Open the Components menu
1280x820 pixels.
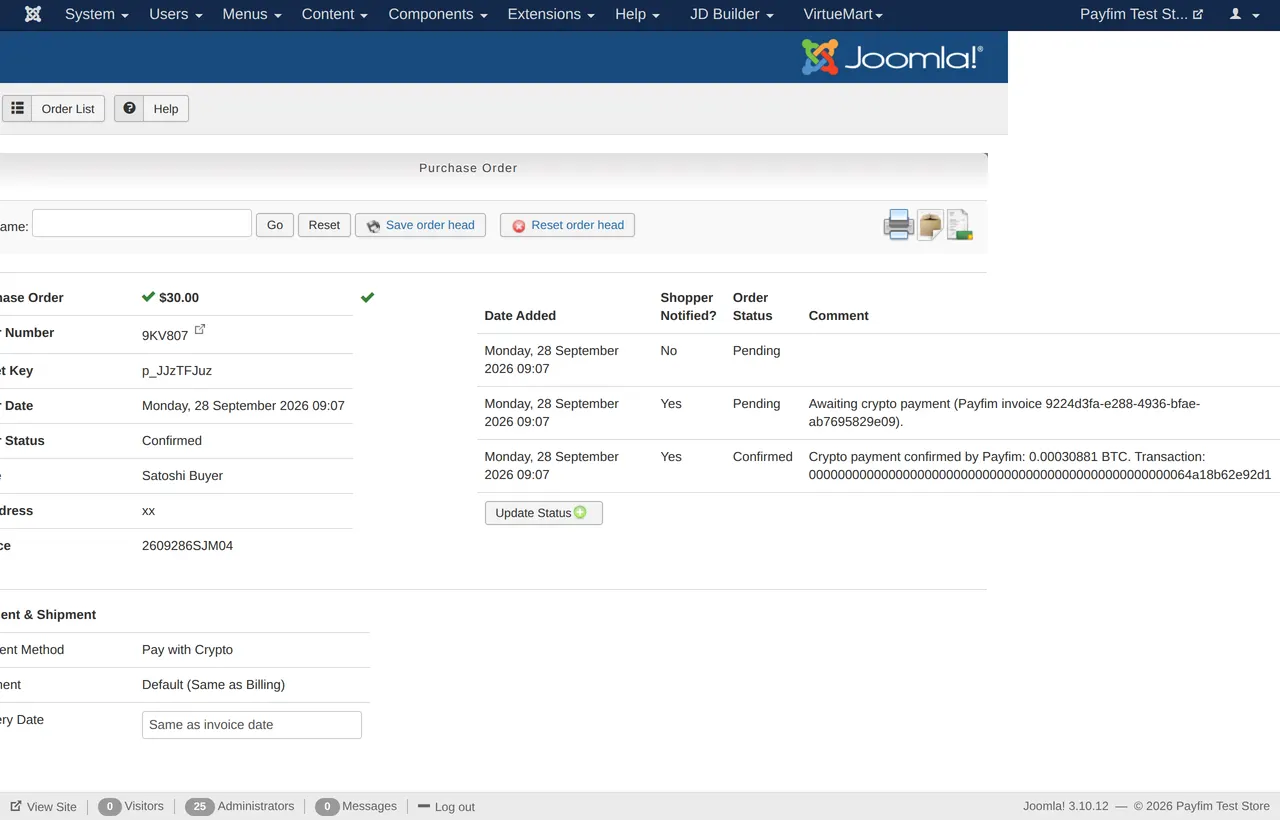(438, 14)
